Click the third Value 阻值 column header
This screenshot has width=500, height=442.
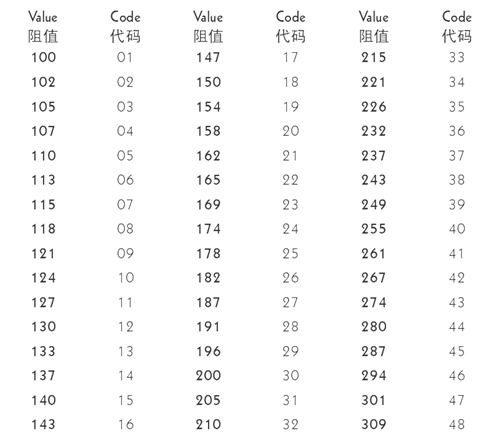tap(374, 27)
